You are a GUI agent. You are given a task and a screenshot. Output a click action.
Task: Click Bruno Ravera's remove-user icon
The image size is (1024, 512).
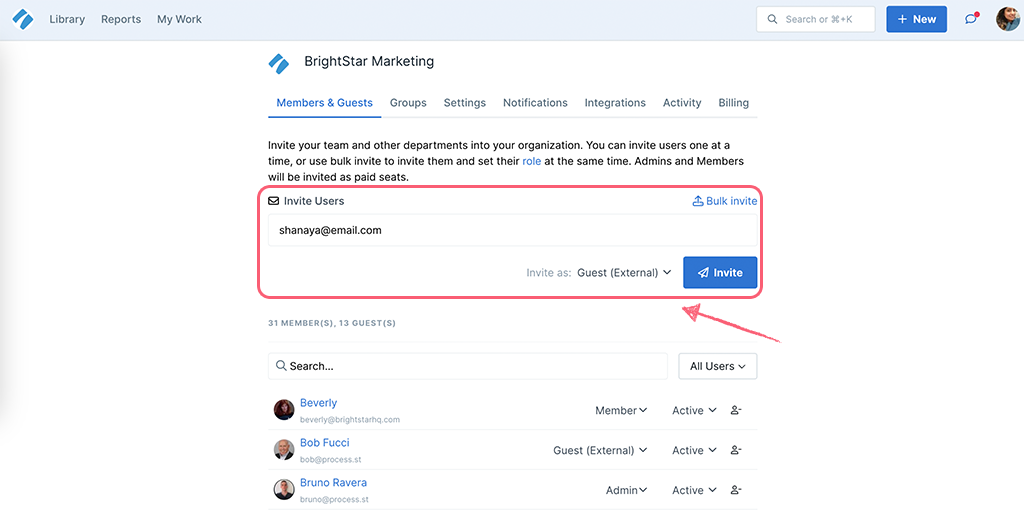point(736,490)
